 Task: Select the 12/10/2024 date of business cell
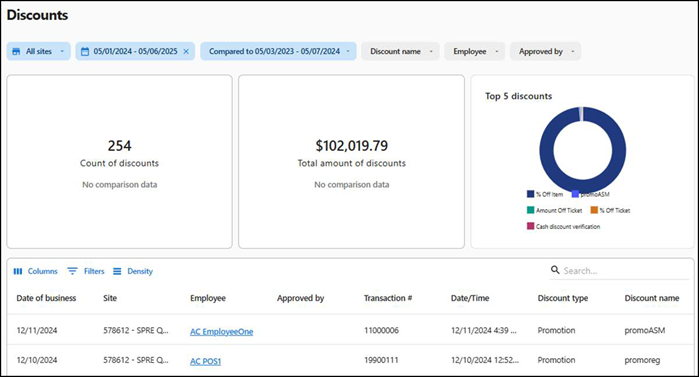37,360
